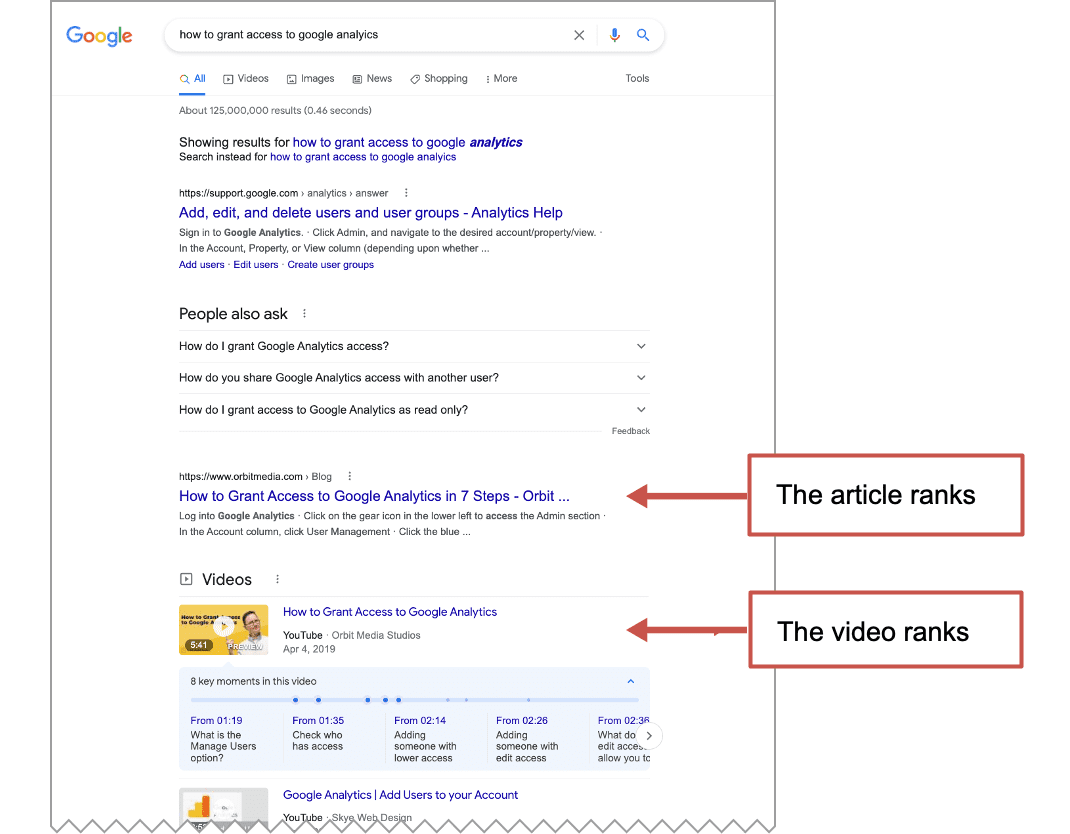This screenshot has width=1070, height=834.
Task: Click 'About 125,000,000 results' text
Action: tap(275, 111)
